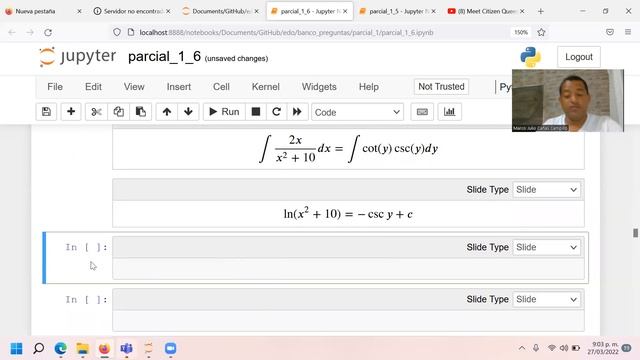Change Slide Type for the bottom empty cell
This screenshot has width=640, height=360.
pyautogui.click(x=546, y=300)
